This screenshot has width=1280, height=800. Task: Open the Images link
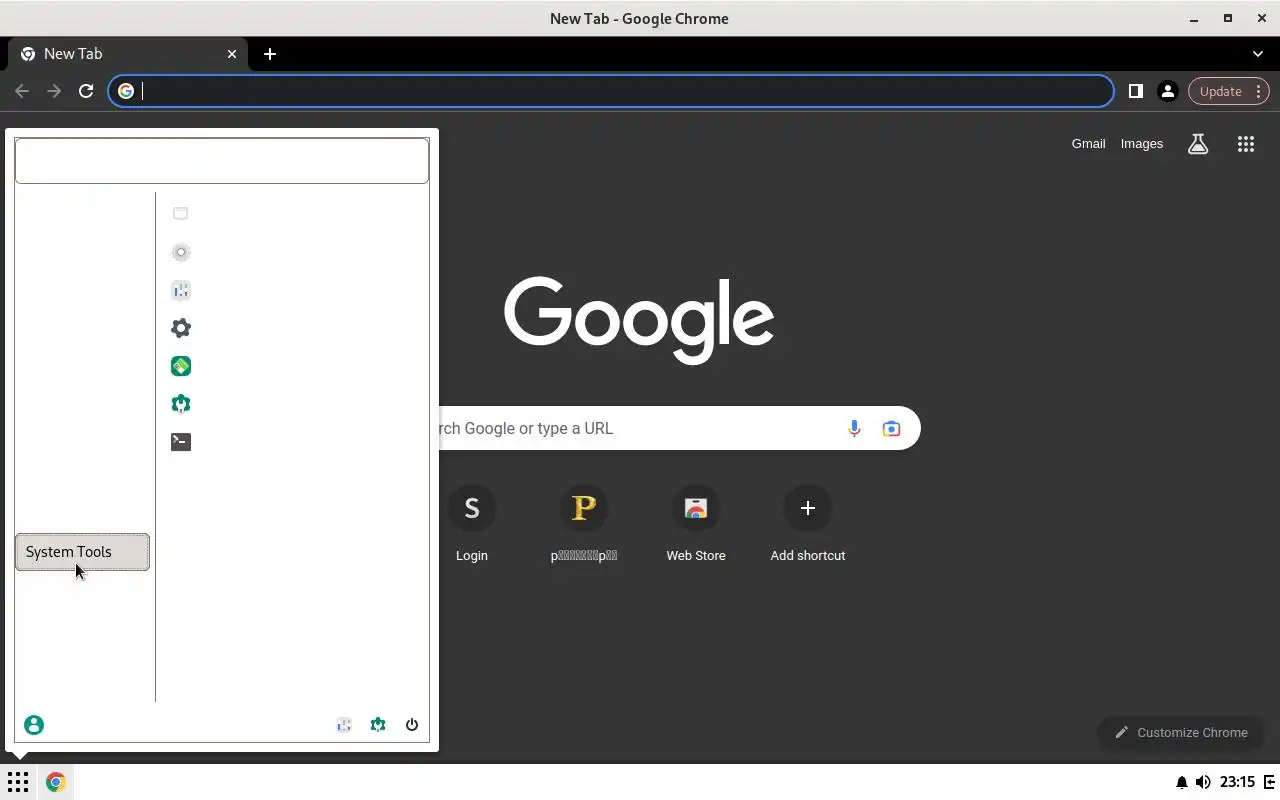point(1141,144)
